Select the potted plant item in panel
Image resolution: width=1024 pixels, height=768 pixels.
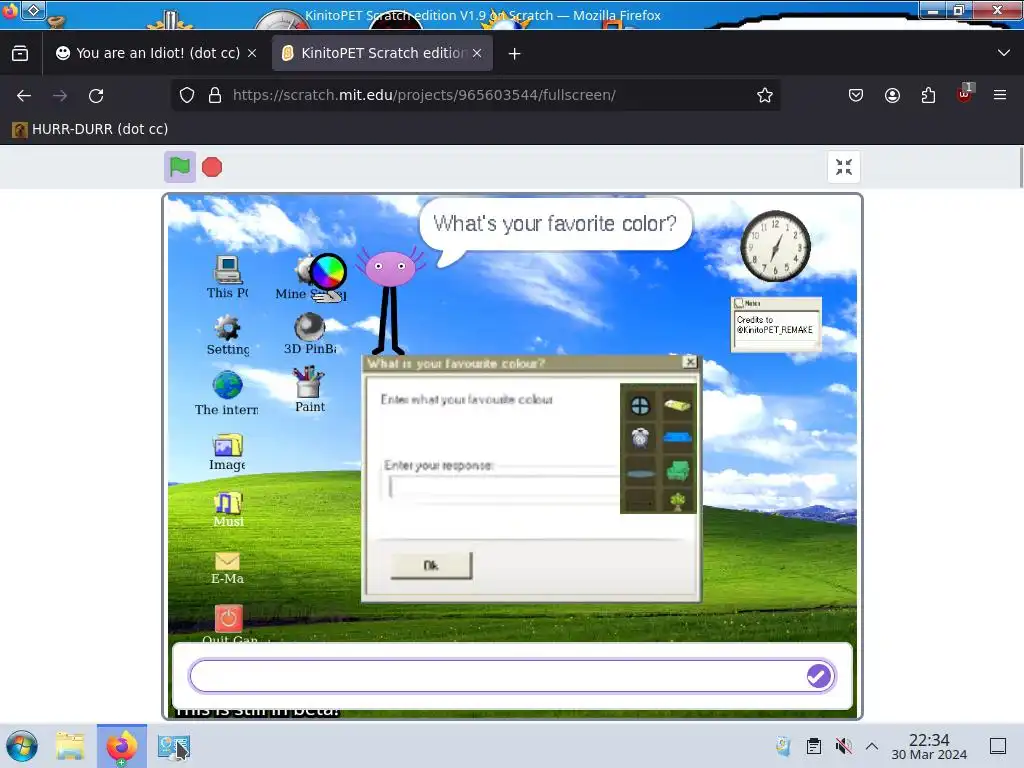[678, 501]
